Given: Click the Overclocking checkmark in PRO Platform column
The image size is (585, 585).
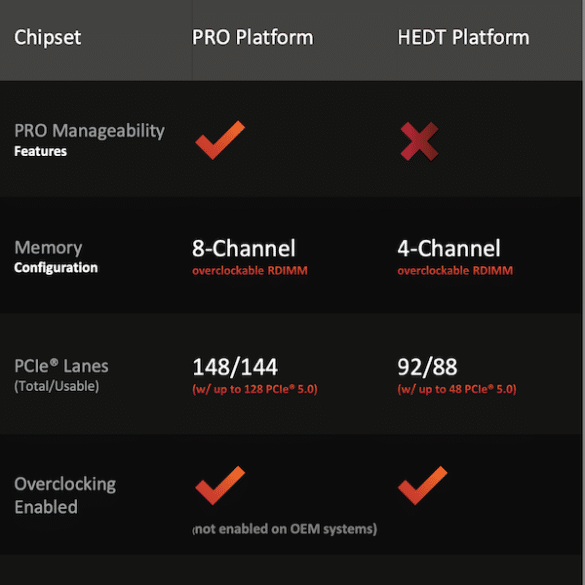Looking at the screenshot, I should pyautogui.click(x=220, y=485).
